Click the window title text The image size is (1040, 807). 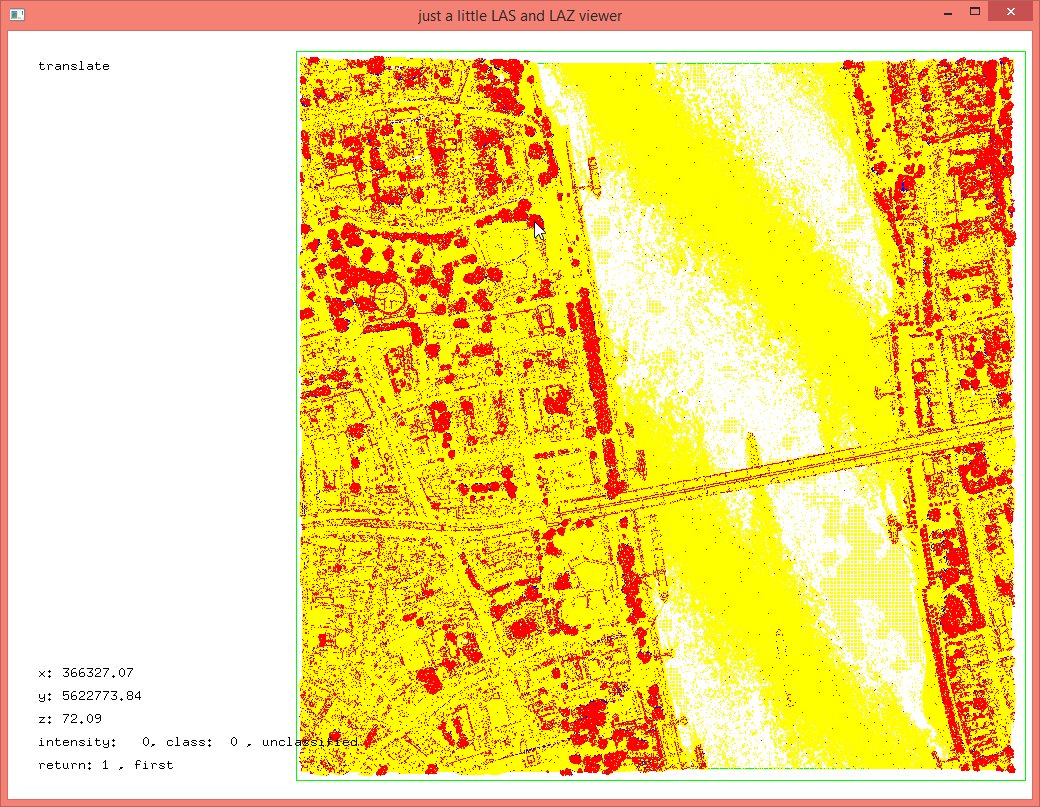point(520,15)
